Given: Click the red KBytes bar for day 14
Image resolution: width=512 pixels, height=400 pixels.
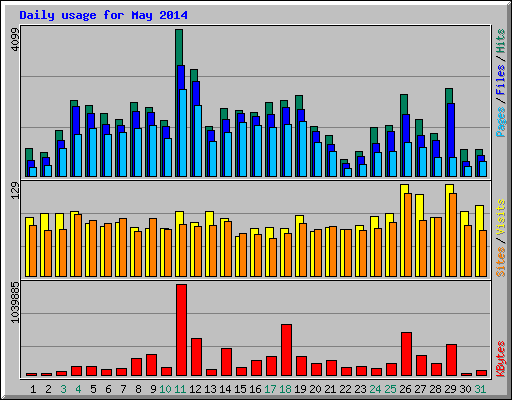Looking at the screenshot, I should pos(227,362).
